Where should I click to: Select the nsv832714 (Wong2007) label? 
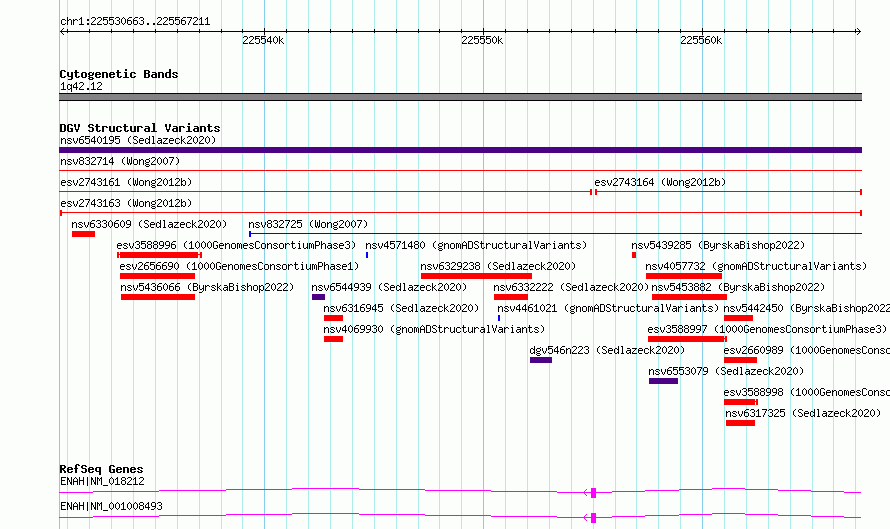coord(120,161)
